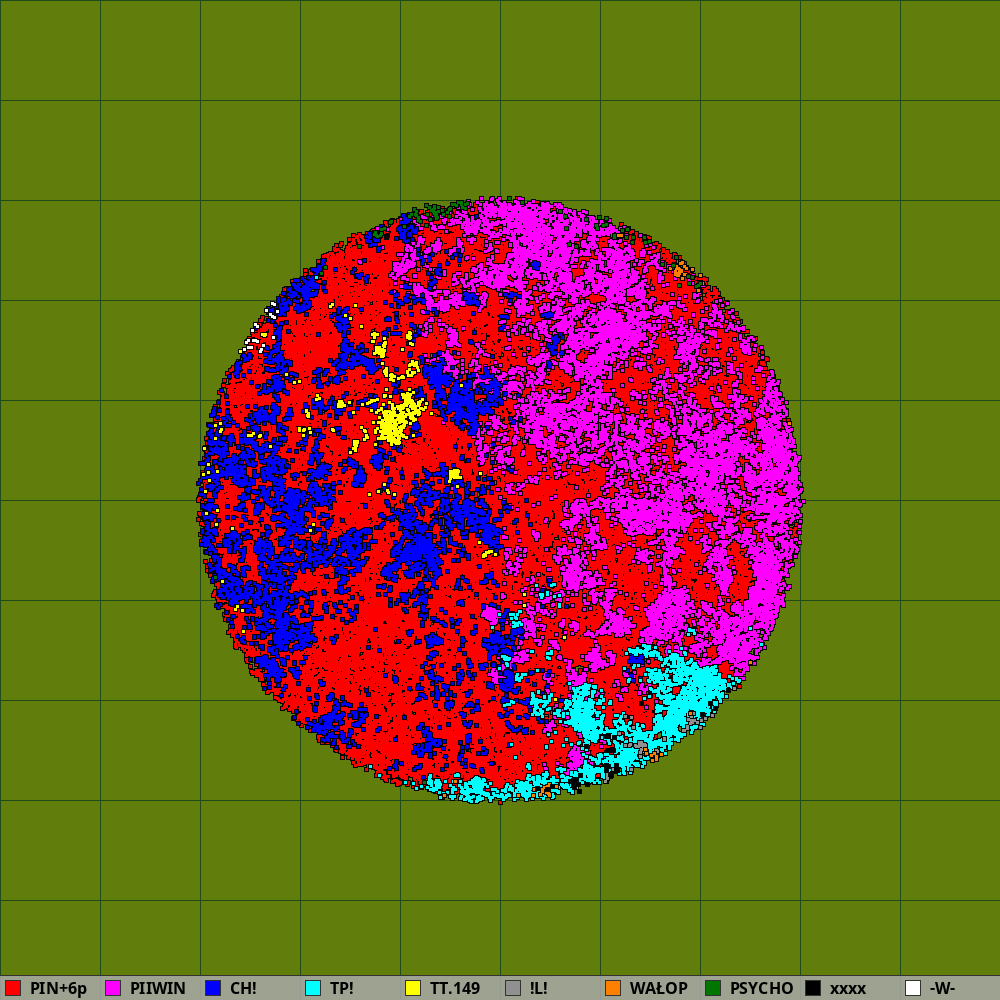
Task: Click the blue CH! legend swatch
Action: (213, 988)
